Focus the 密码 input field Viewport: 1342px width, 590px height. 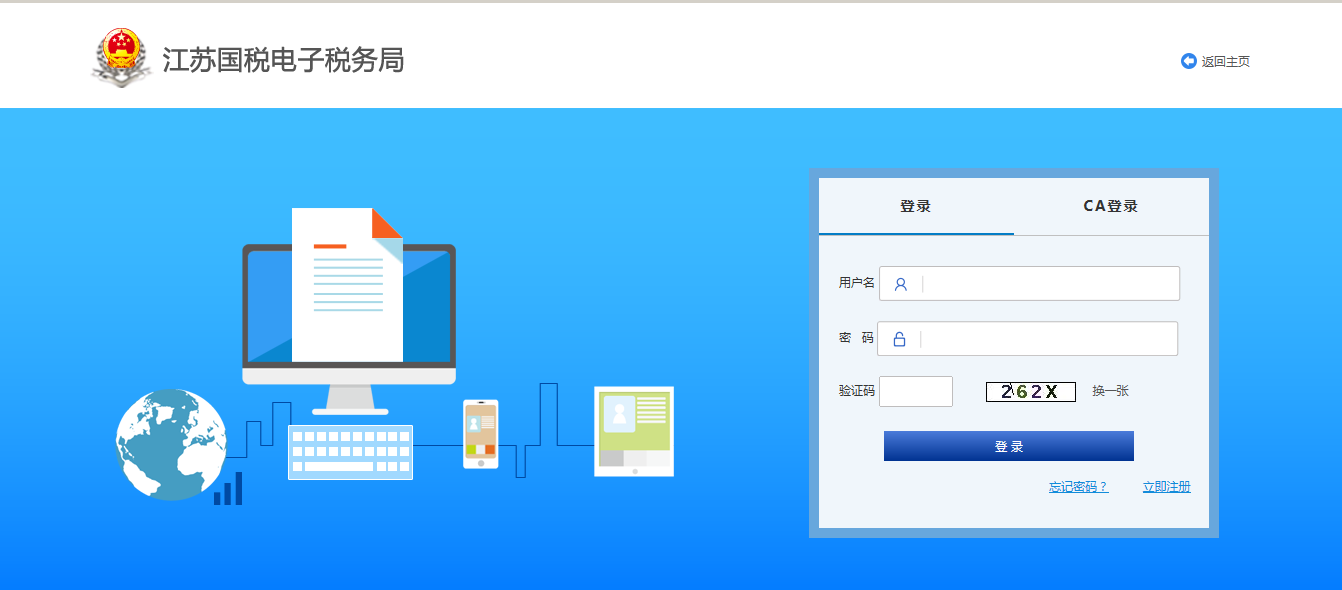click(1028, 338)
